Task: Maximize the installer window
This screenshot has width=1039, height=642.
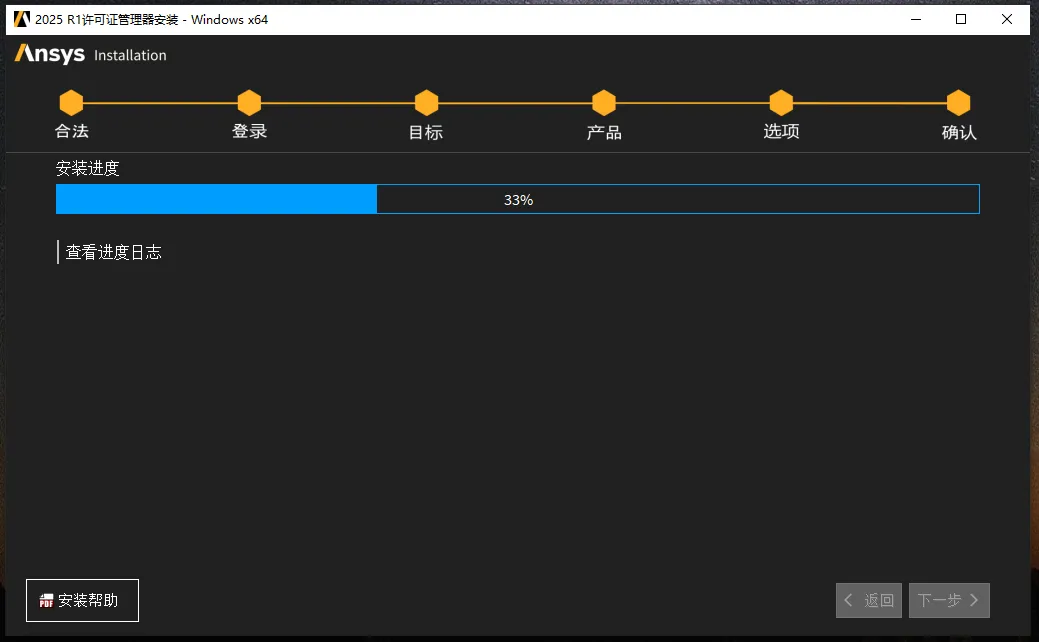Action: pyautogui.click(x=961, y=19)
